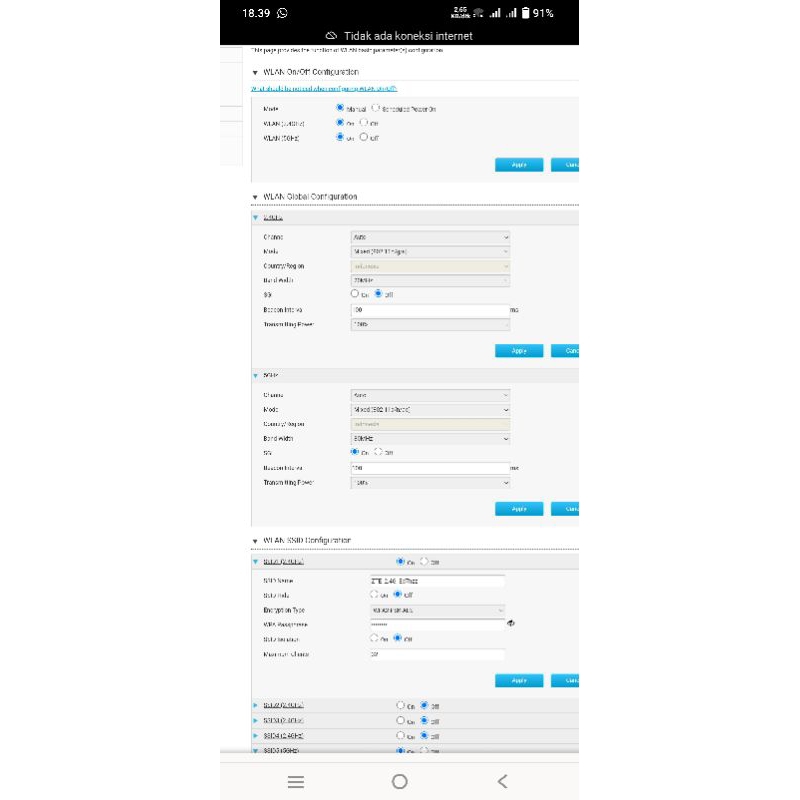
Task: Select Manual mode radio button
Action: 340,108
